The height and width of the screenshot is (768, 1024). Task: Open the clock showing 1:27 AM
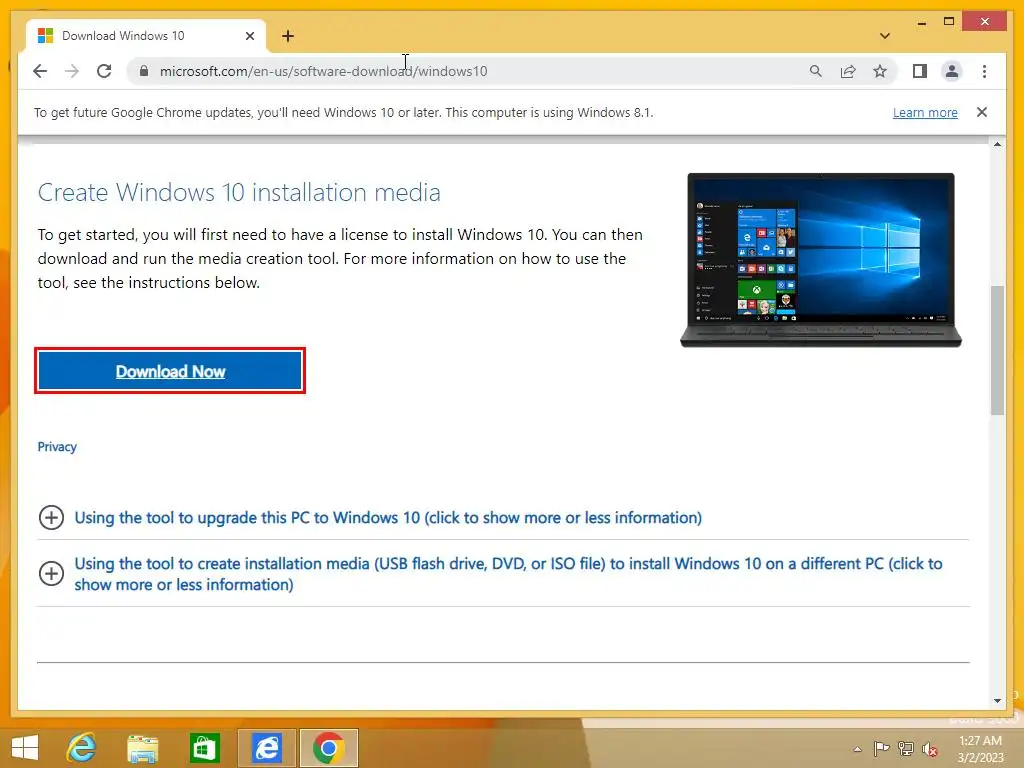click(980, 748)
